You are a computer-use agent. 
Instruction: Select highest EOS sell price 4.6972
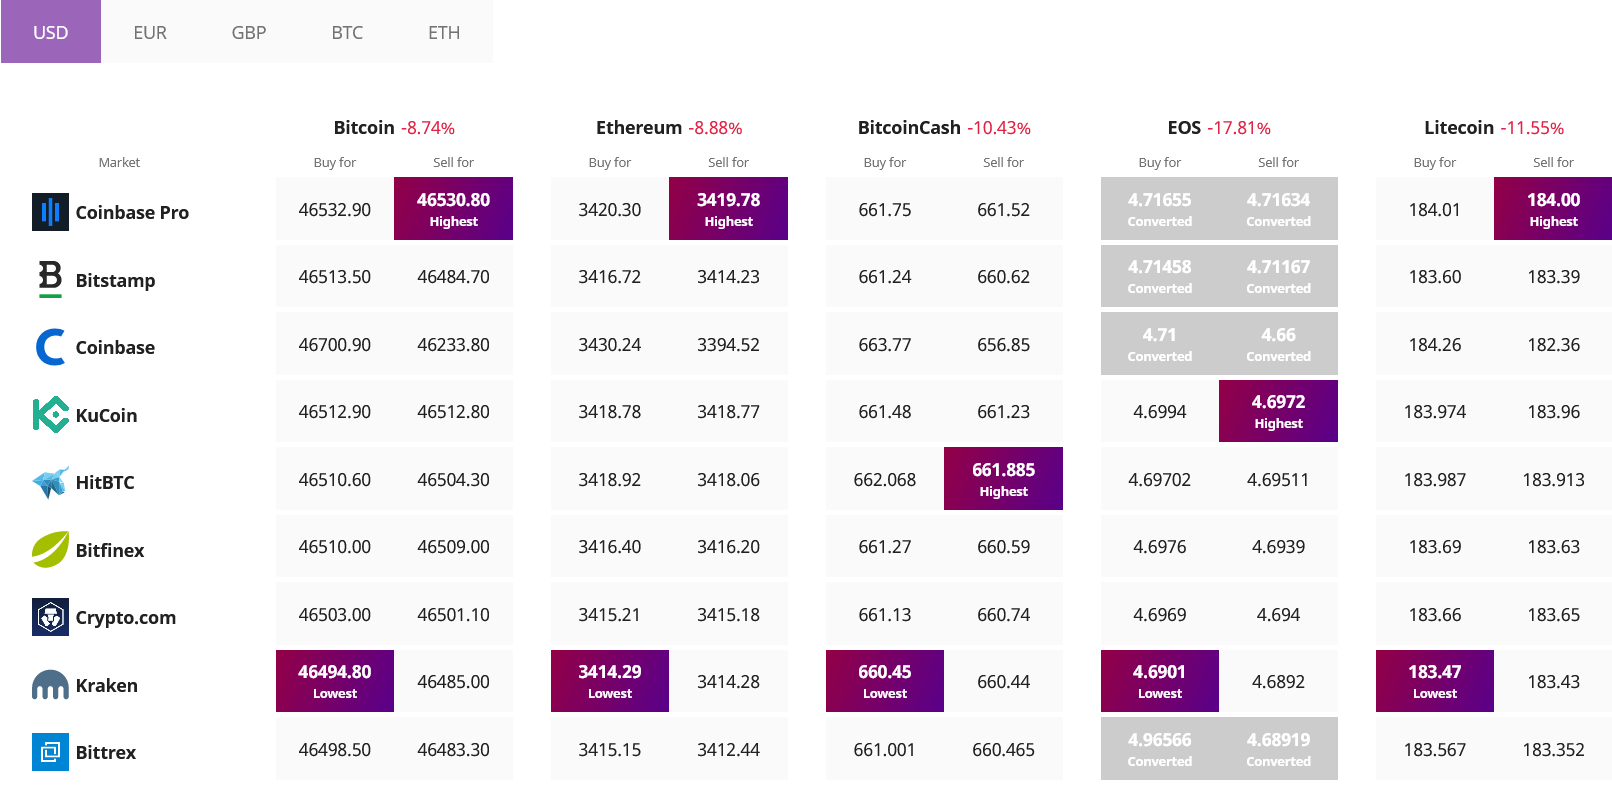pos(1278,411)
